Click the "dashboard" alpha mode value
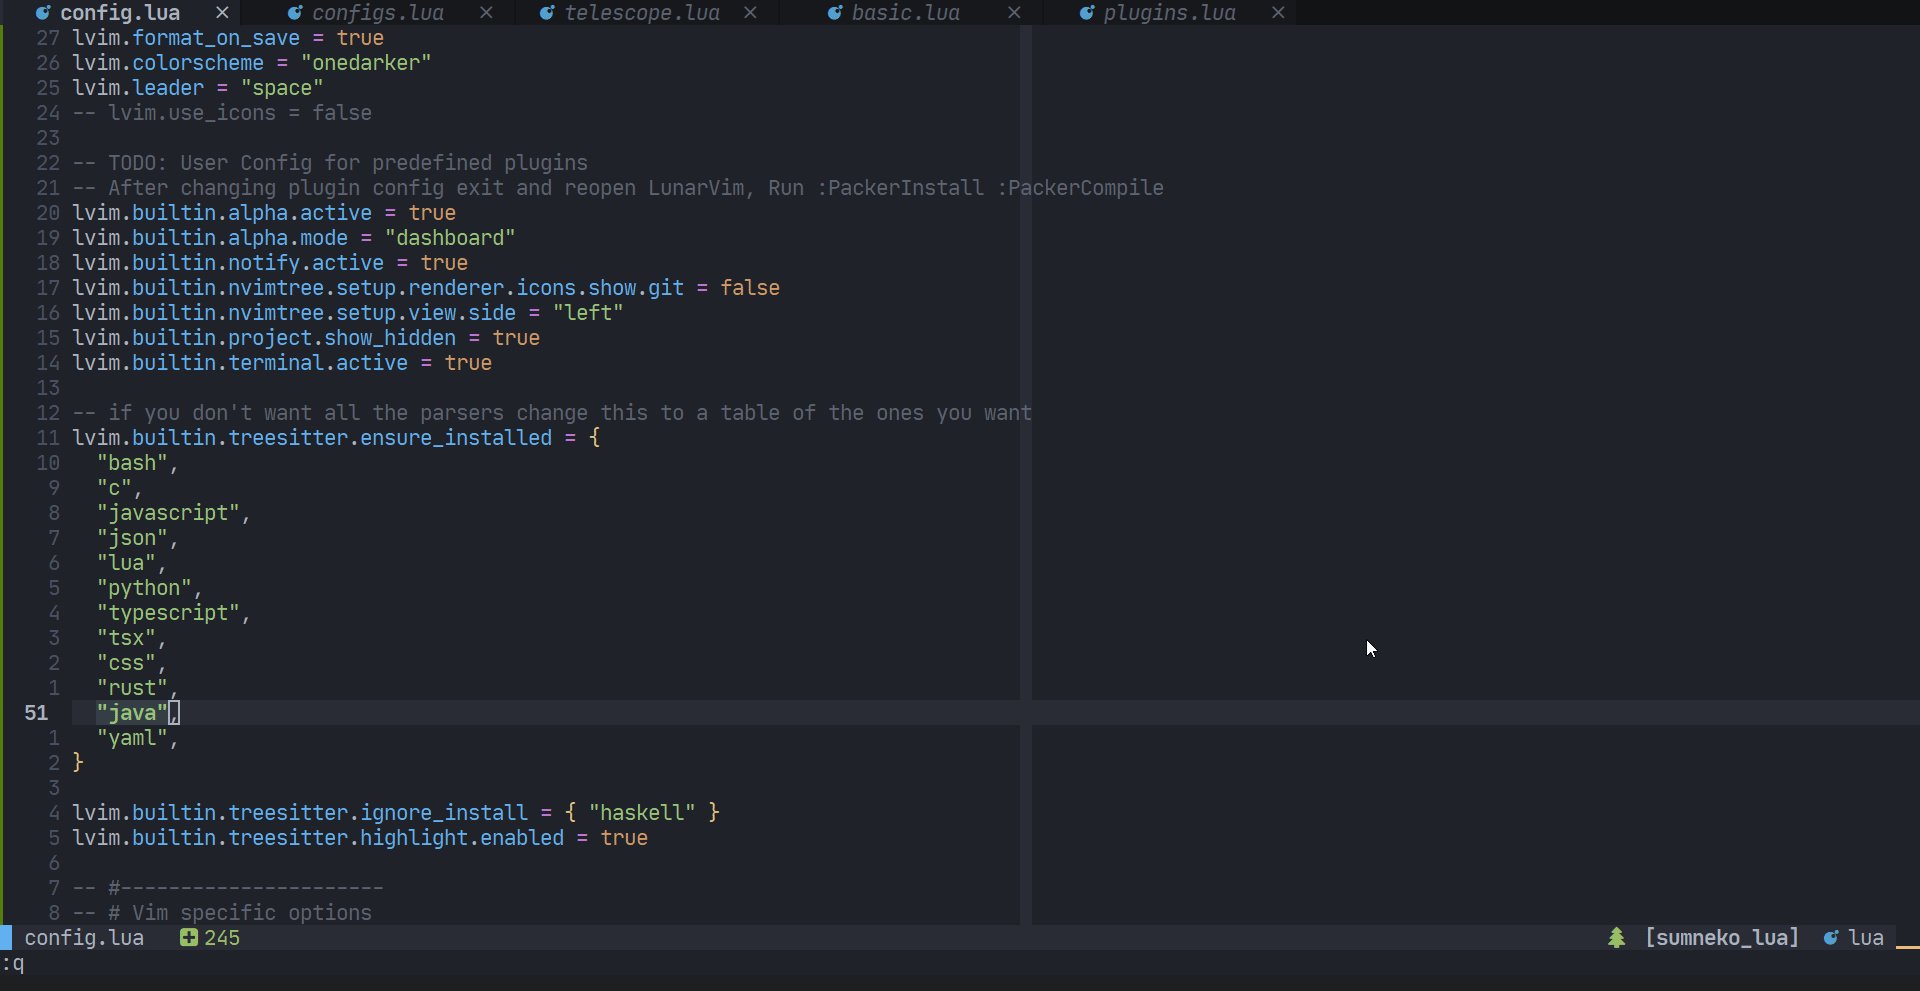Screen dimensions: 1920x991 click(x=450, y=238)
